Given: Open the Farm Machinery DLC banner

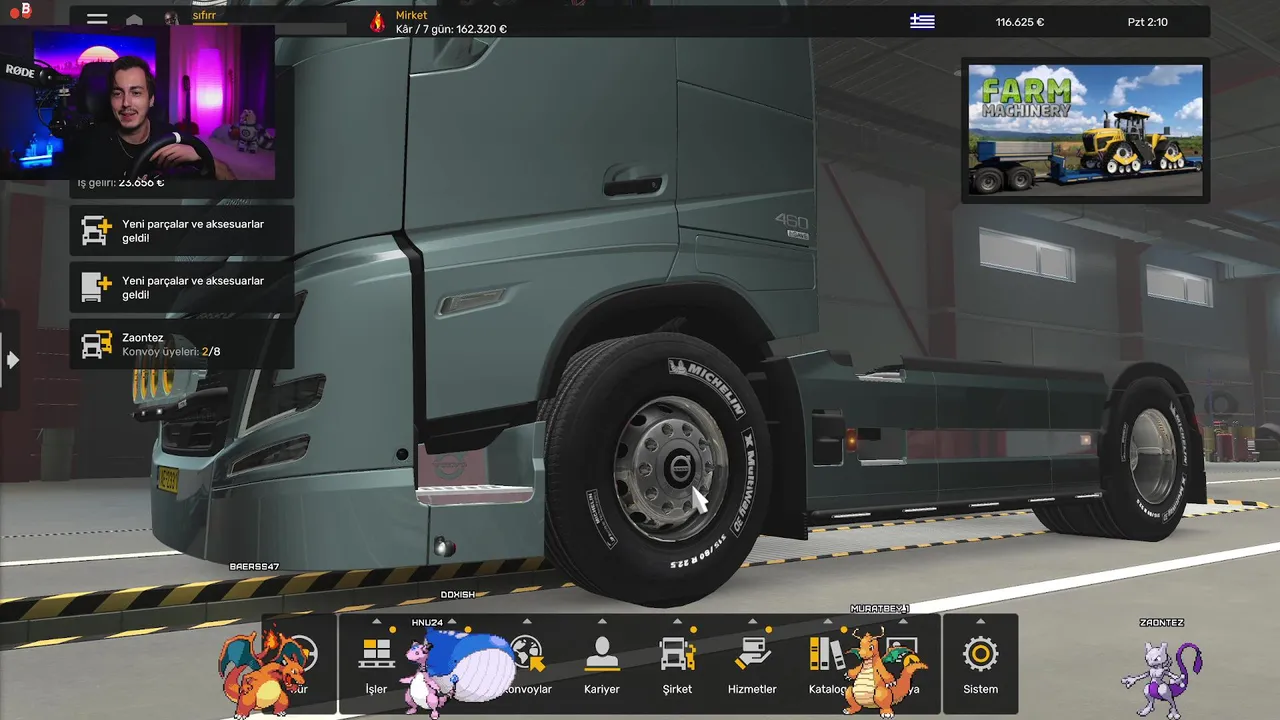Looking at the screenshot, I should (1085, 130).
